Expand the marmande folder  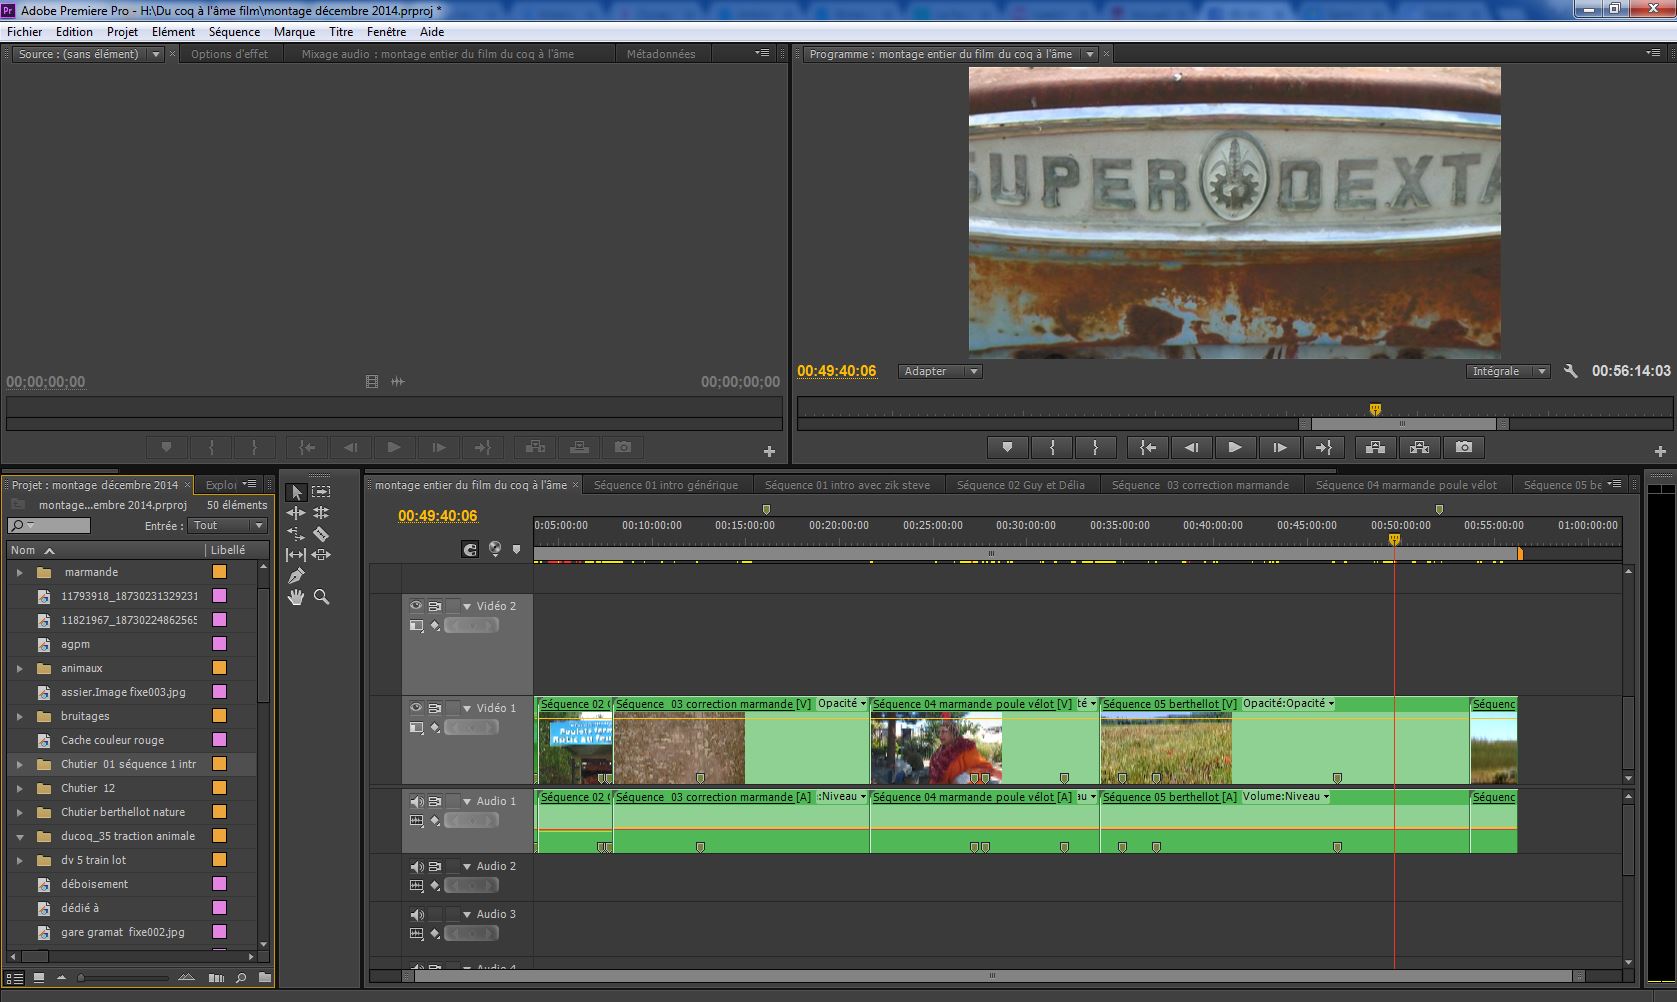[19, 573]
